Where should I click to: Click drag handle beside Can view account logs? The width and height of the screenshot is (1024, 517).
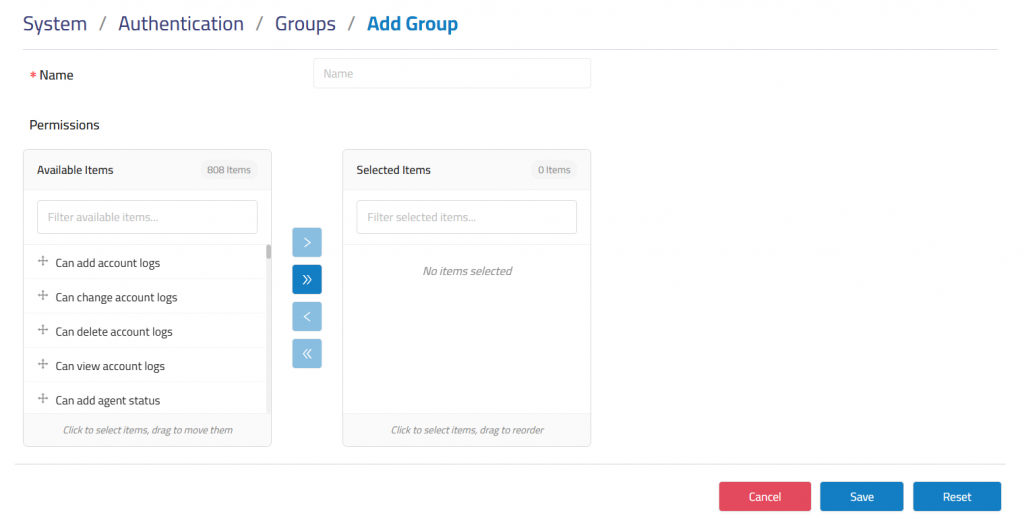tap(43, 365)
